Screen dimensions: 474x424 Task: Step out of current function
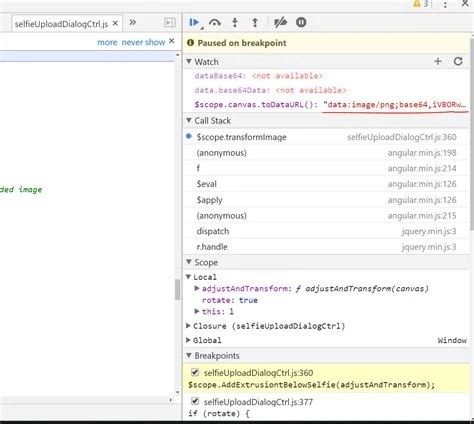[255, 23]
